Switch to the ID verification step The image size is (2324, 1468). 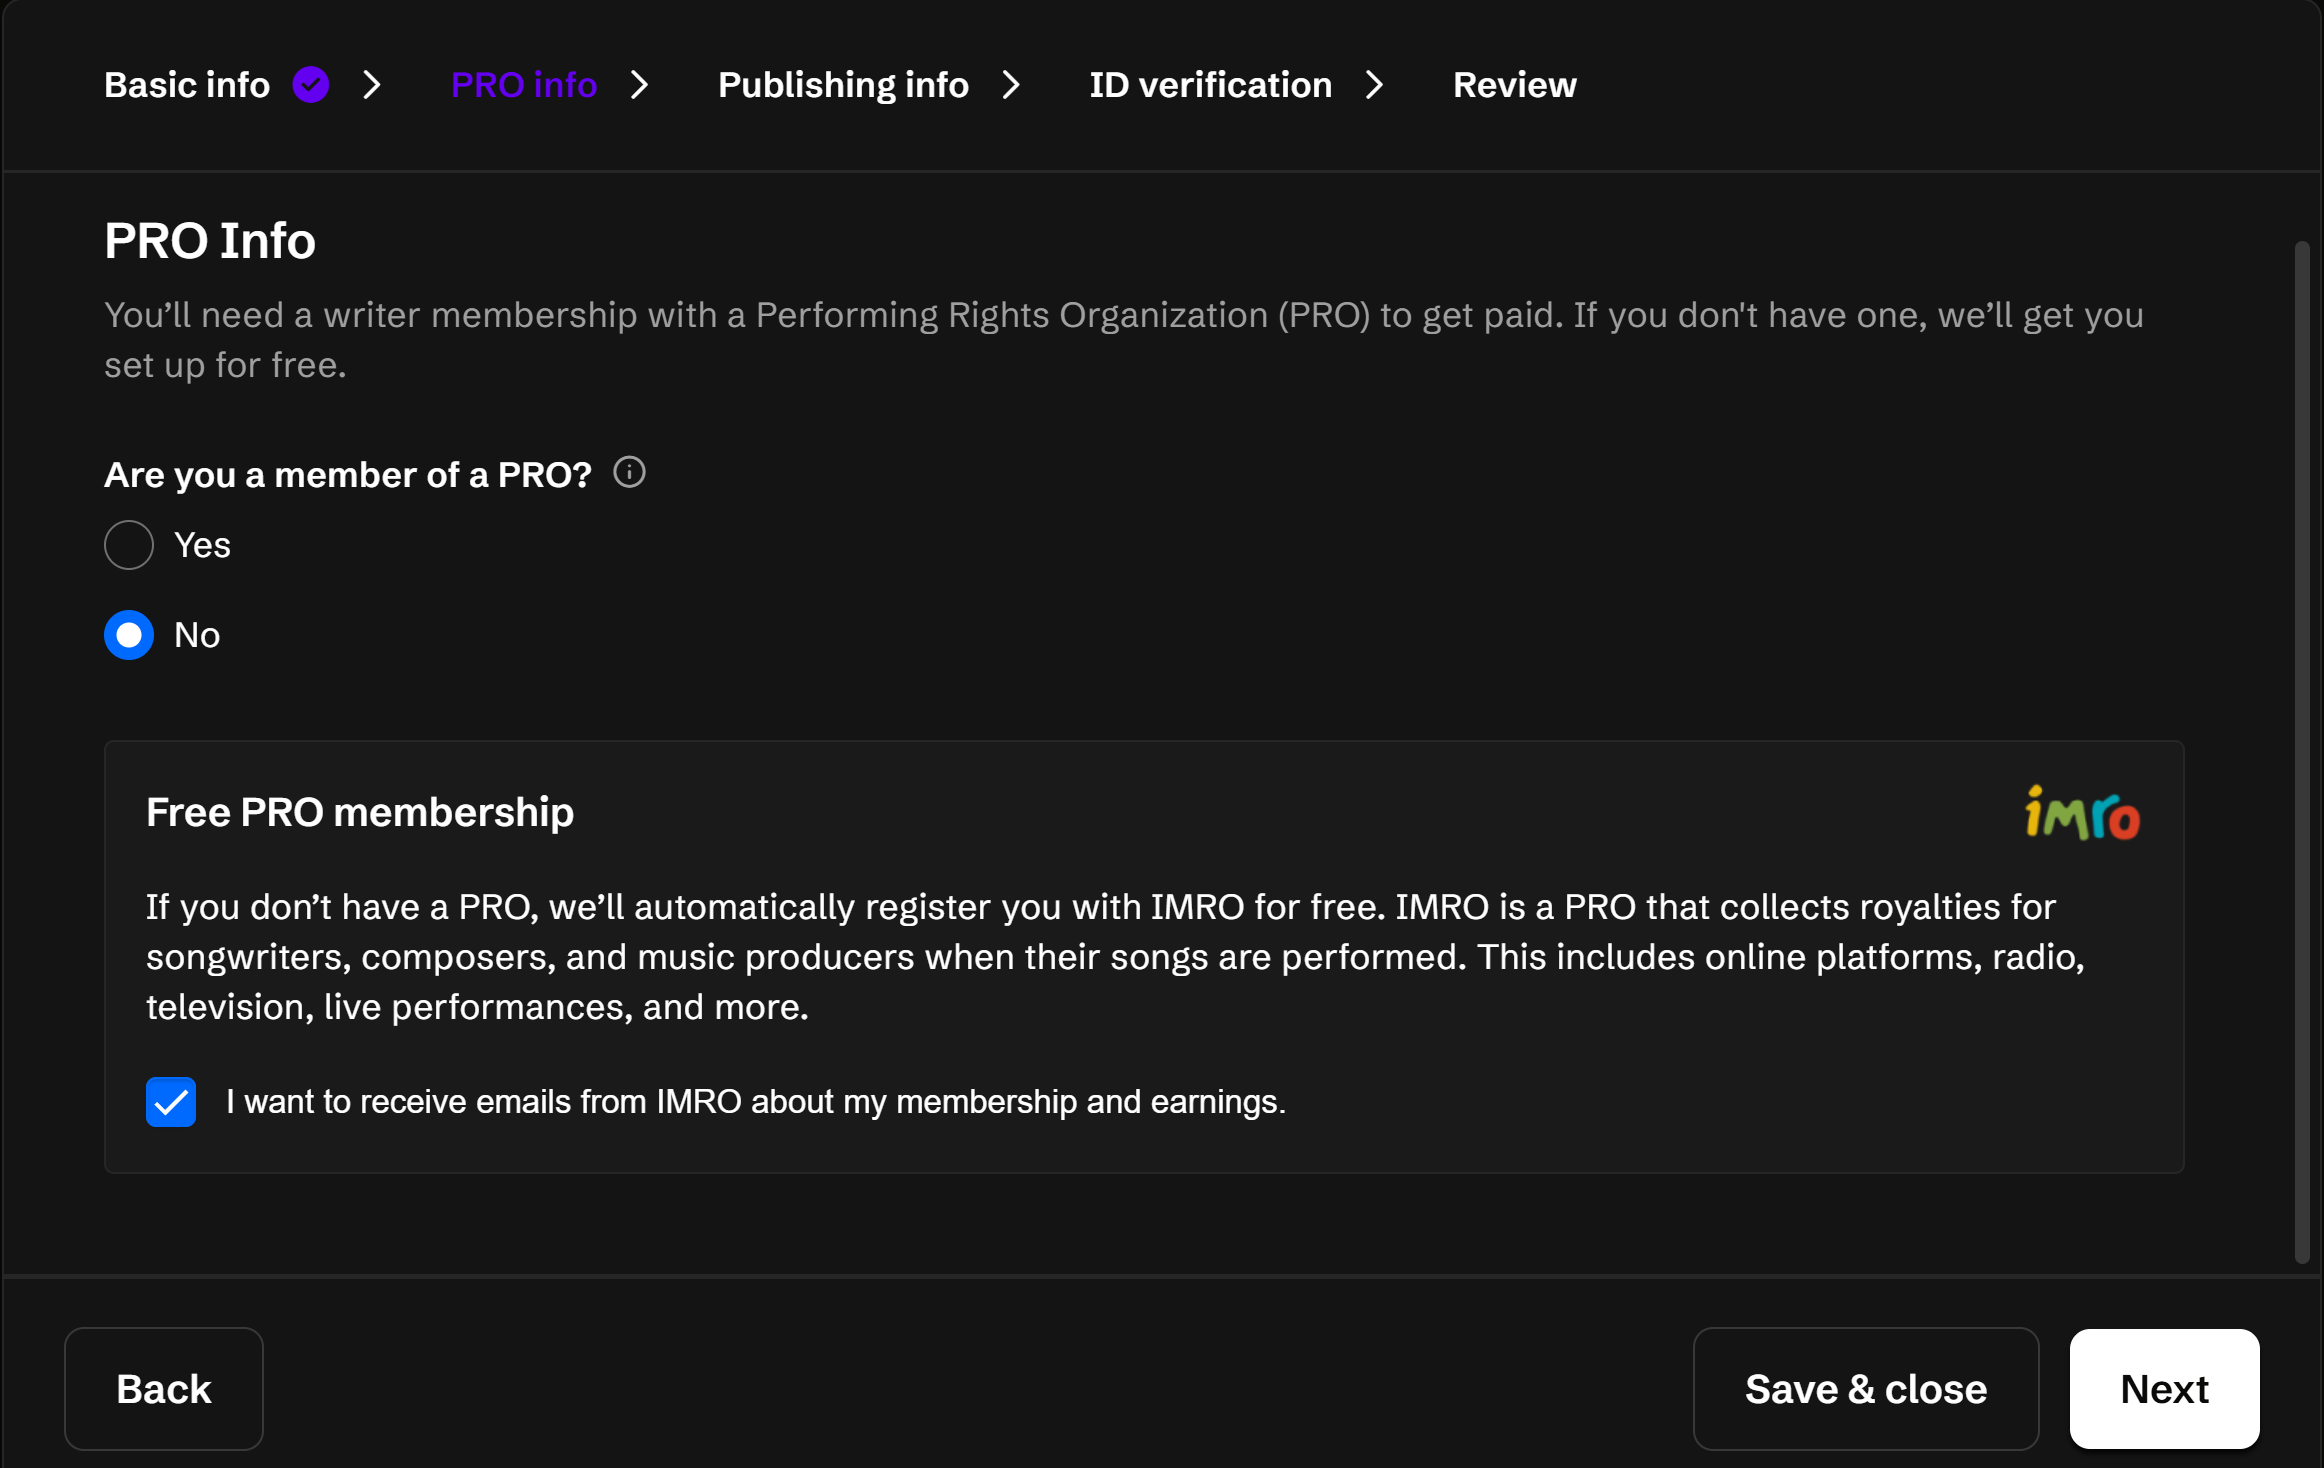click(x=1210, y=85)
